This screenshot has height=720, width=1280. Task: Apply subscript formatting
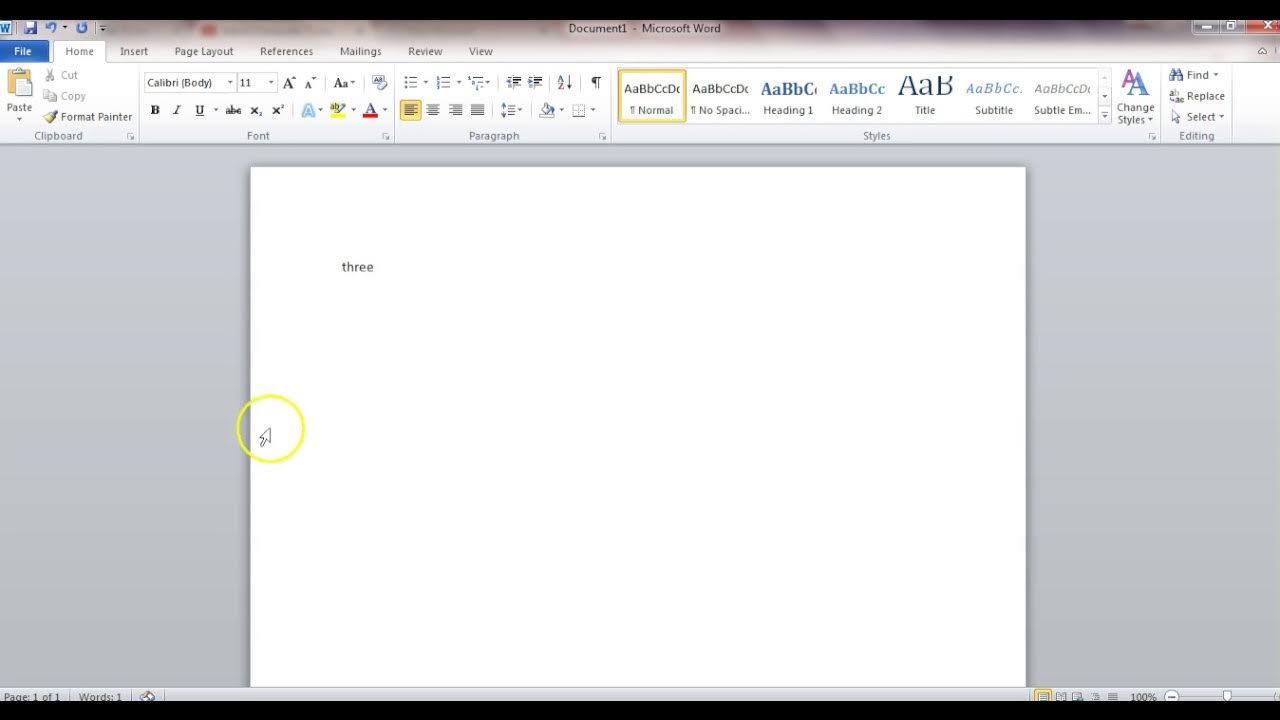pos(257,110)
